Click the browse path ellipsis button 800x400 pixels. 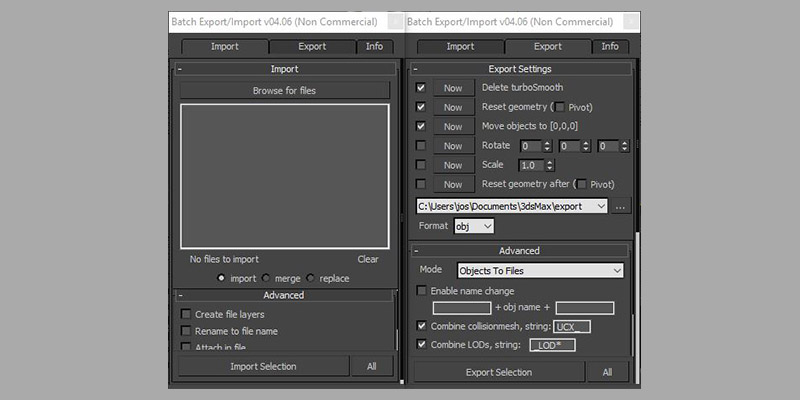(x=620, y=206)
